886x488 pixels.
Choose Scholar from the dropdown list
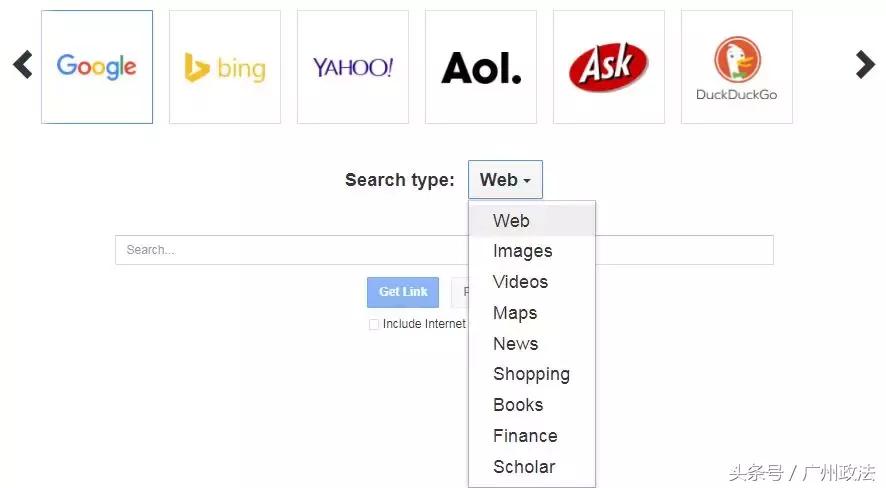pyautogui.click(x=524, y=467)
